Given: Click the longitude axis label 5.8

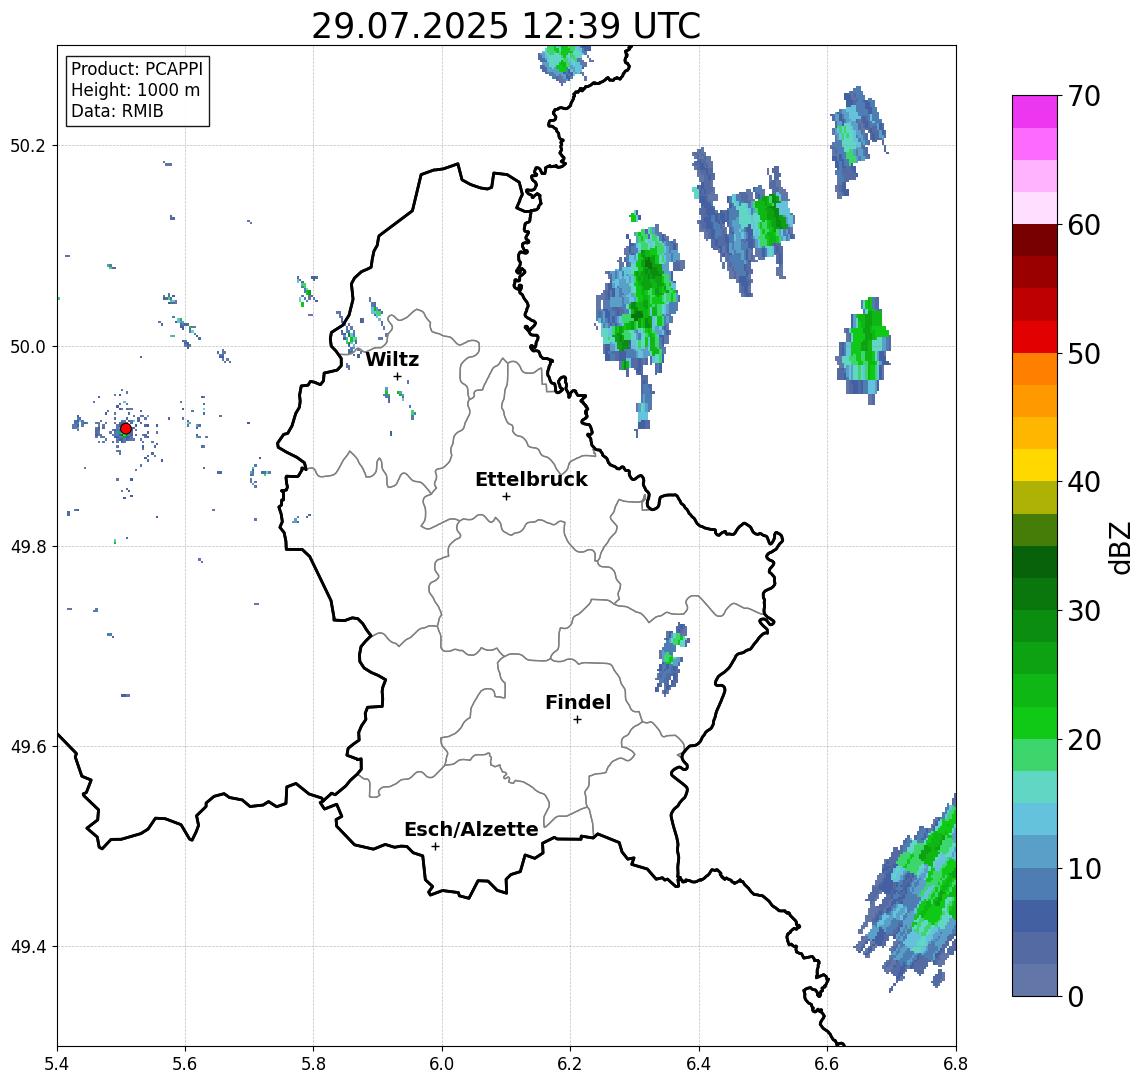Looking at the screenshot, I should [313, 1064].
